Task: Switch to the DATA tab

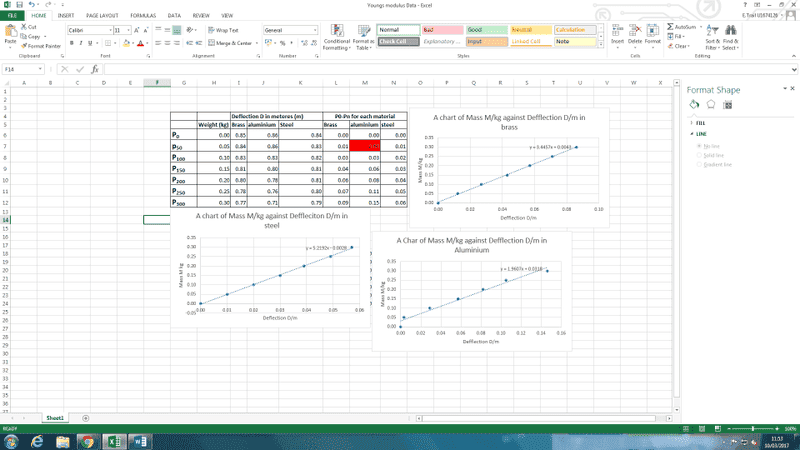Action: pos(174,16)
